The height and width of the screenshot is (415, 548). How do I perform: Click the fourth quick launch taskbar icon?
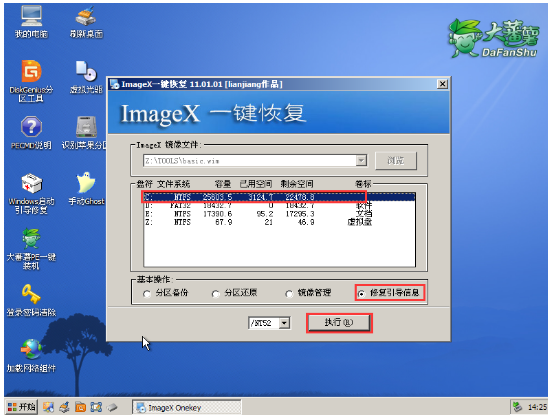[x=96, y=407]
